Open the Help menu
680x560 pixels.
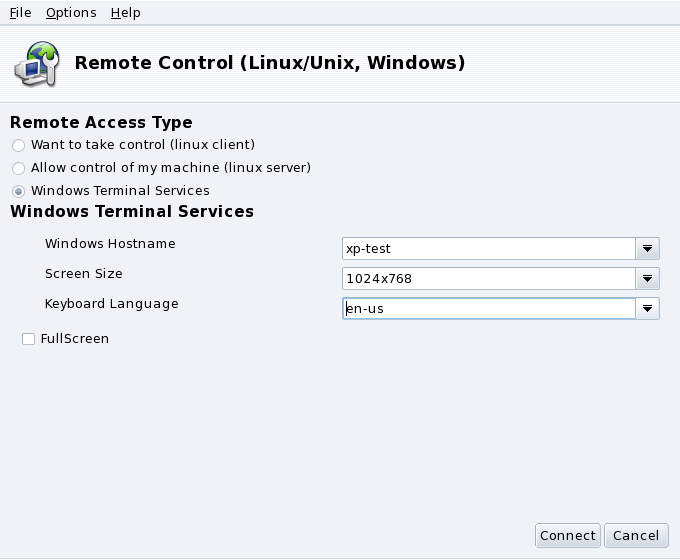point(125,13)
